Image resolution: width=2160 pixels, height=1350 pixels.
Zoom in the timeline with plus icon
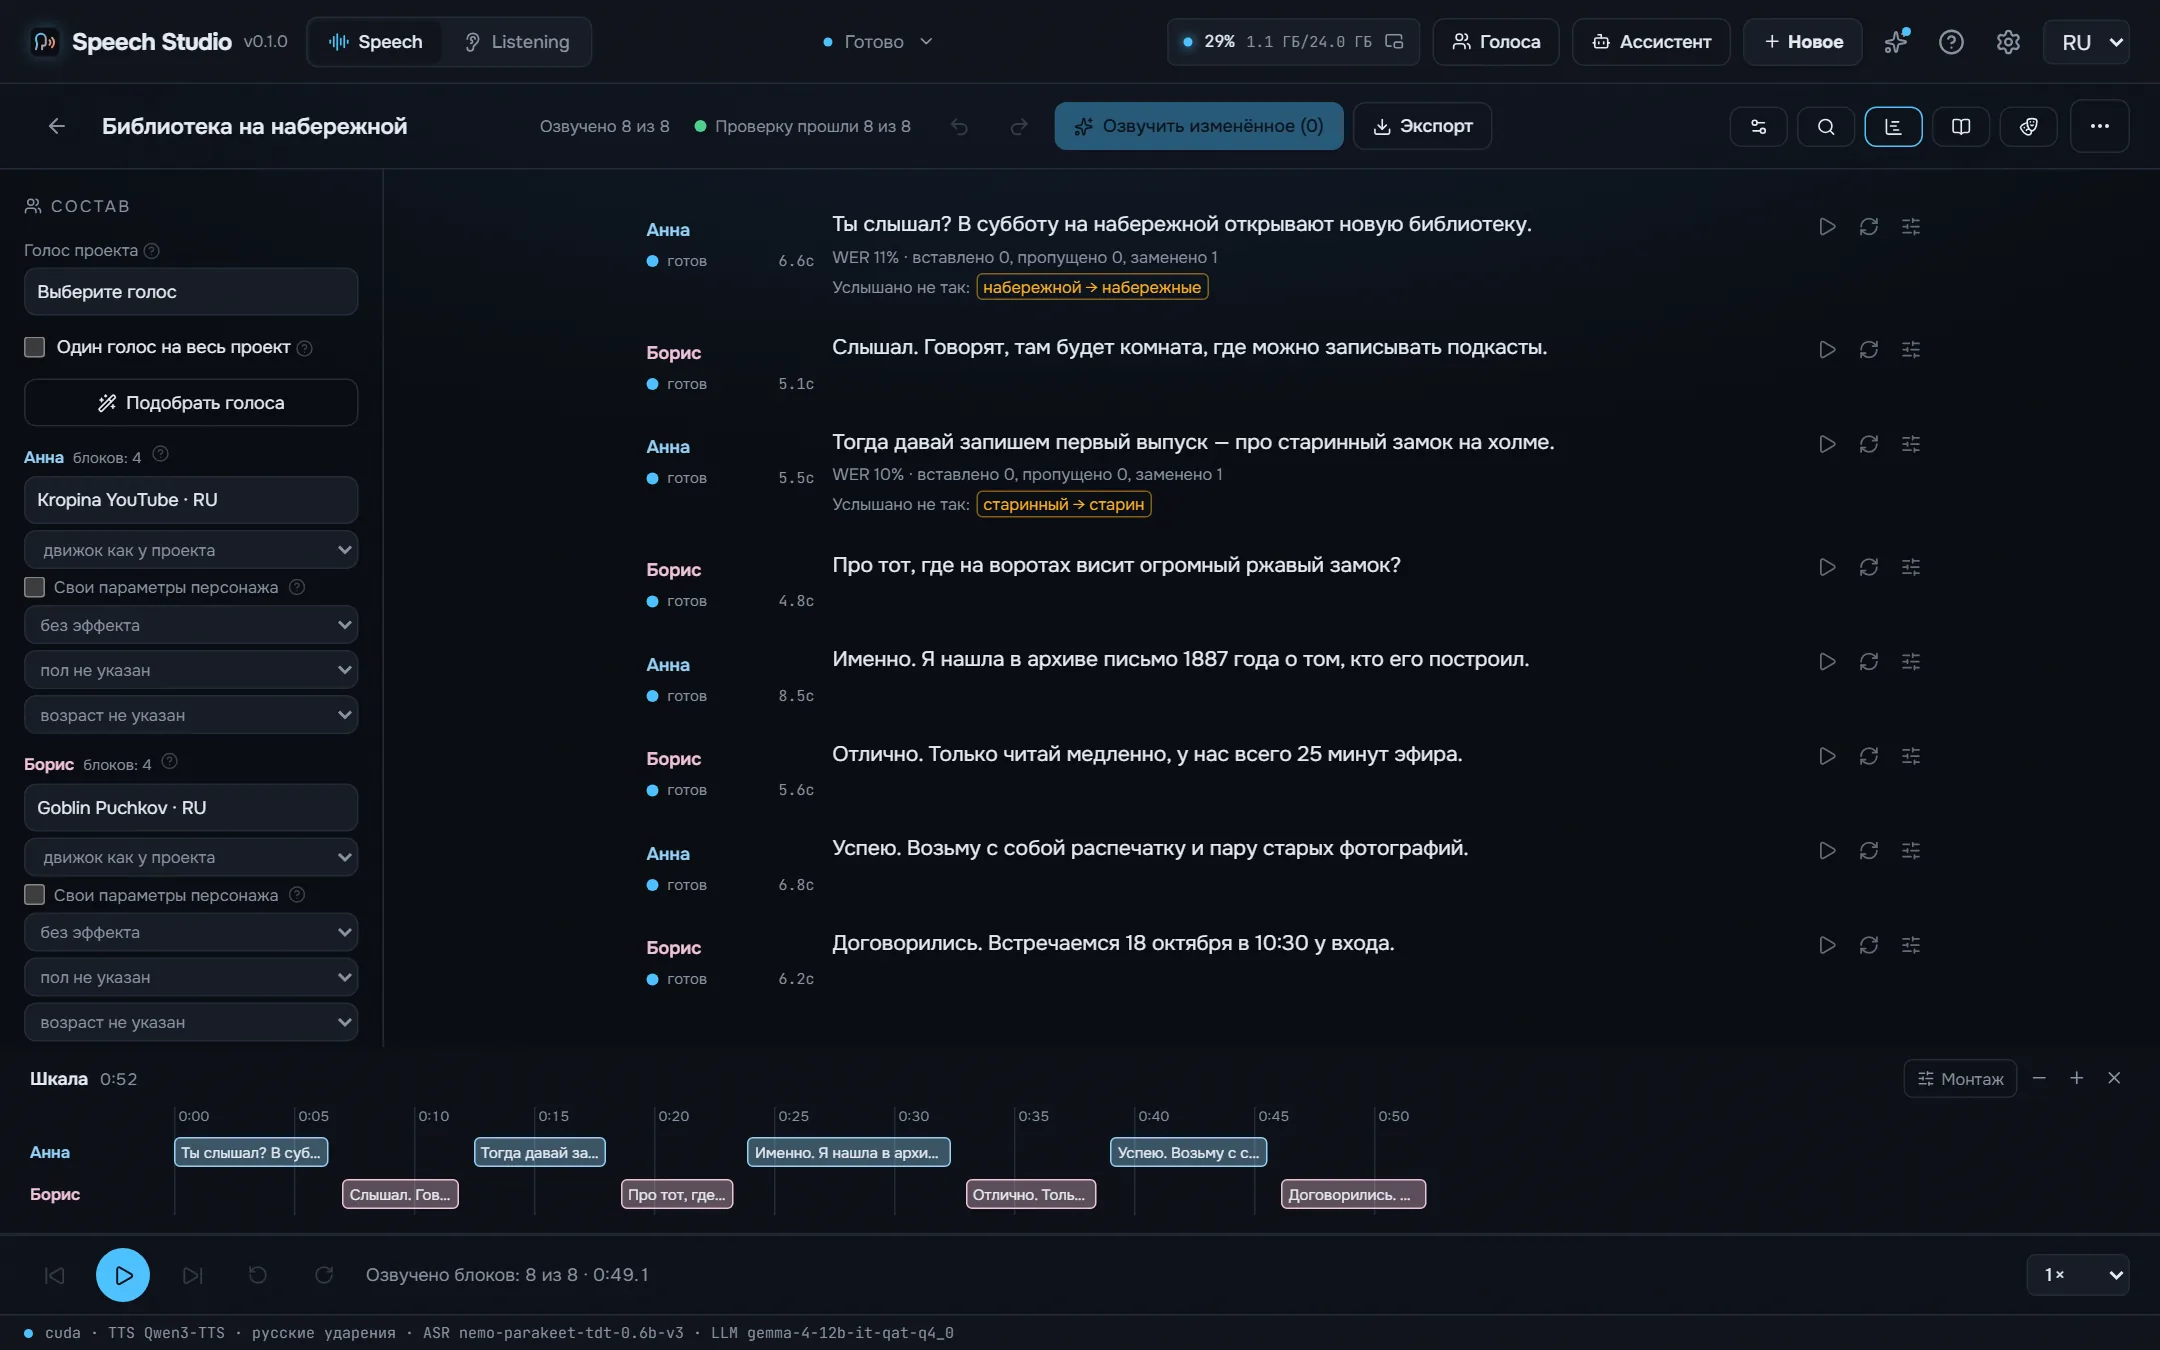tap(2077, 1078)
